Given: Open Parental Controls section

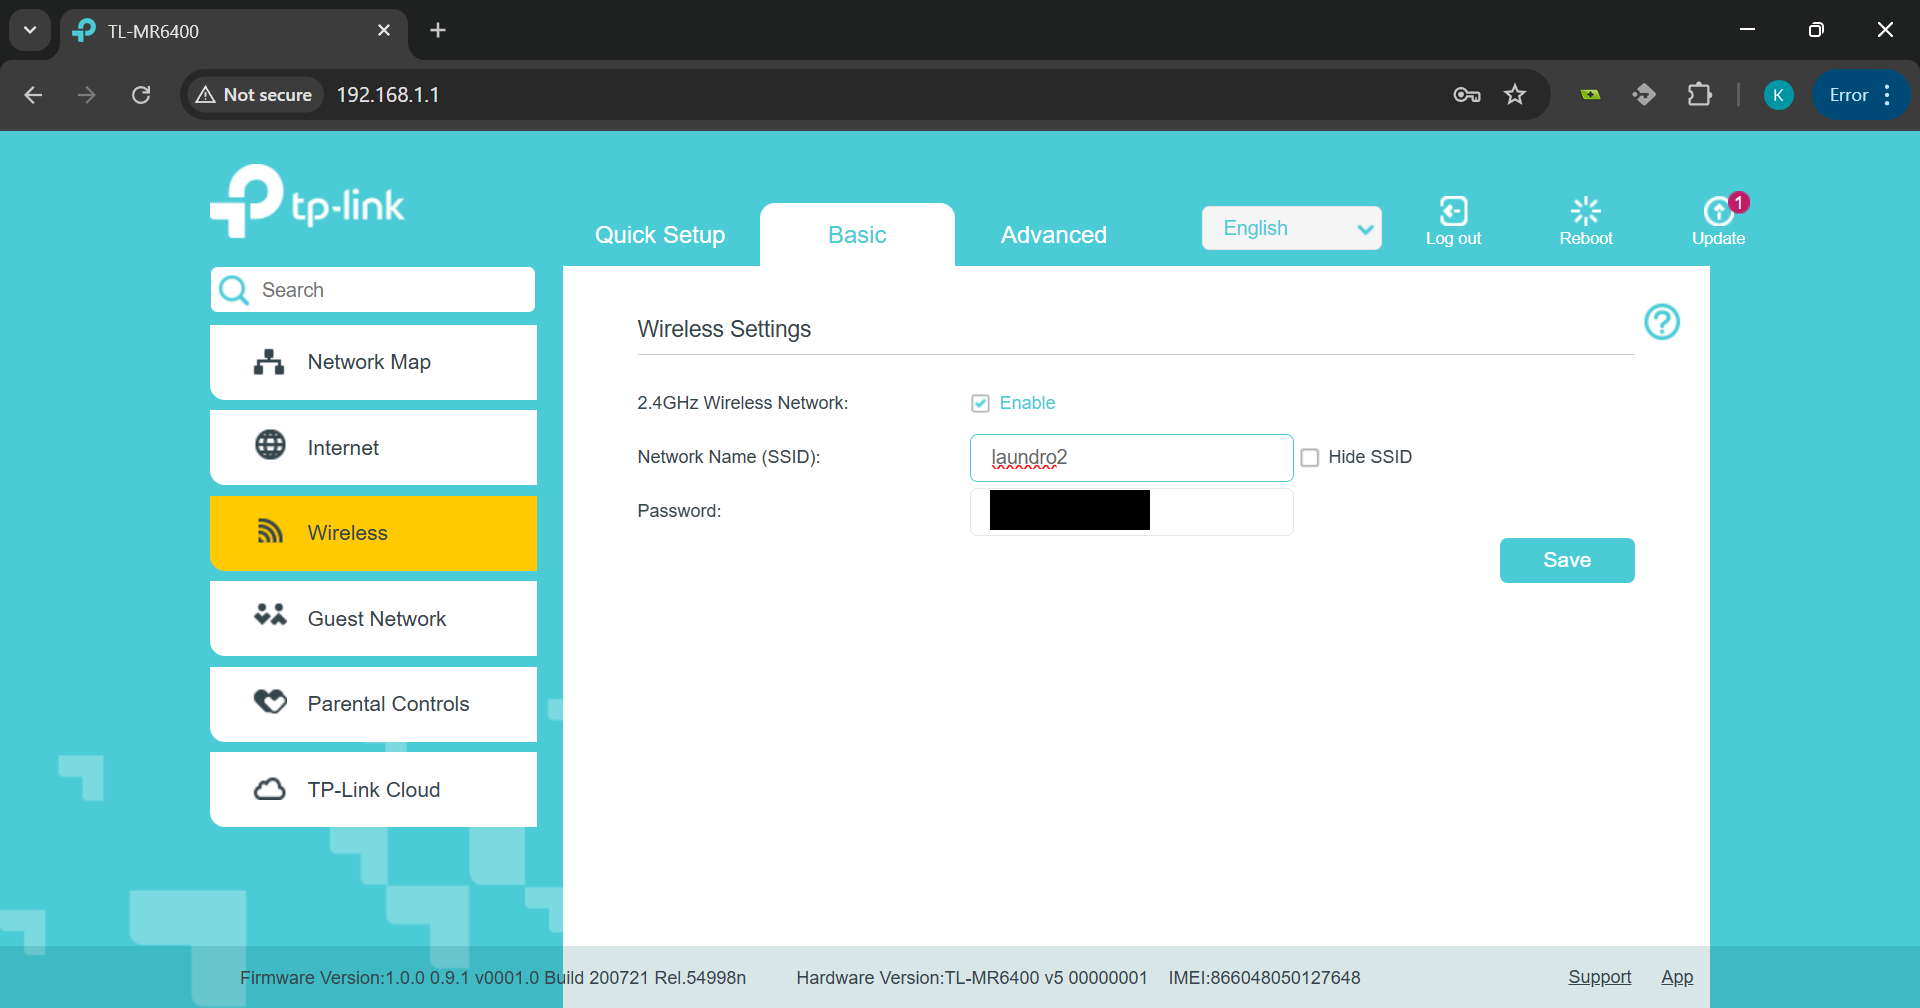Looking at the screenshot, I should click(x=373, y=704).
